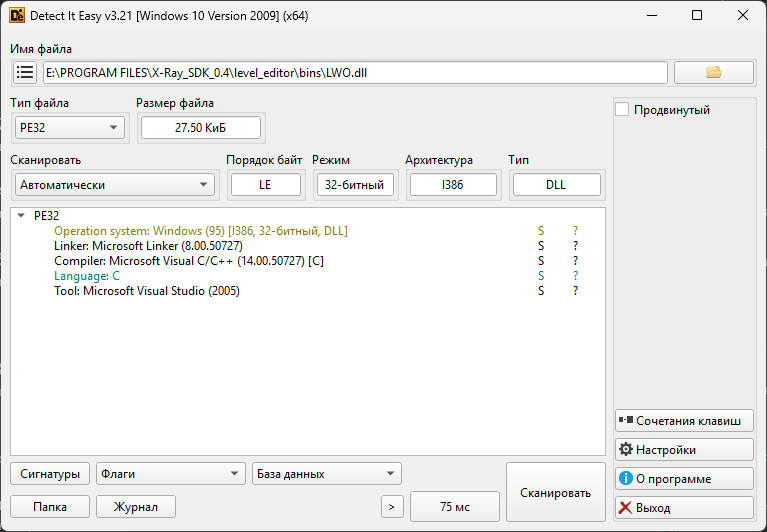This screenshot has height=532, width=767.
Task: Open the Тип файла PE32 dropdown
Action: 69,128
